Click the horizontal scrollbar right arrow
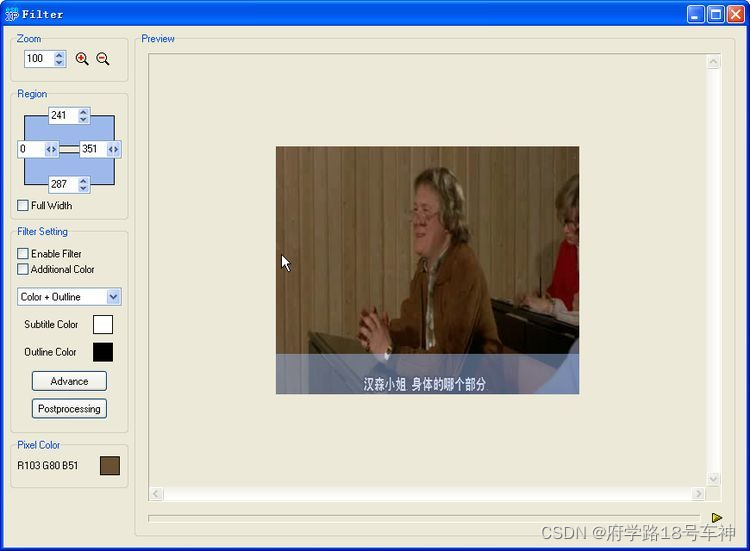The height and width of the screenshot is (551, 750). tap(698, 494)
